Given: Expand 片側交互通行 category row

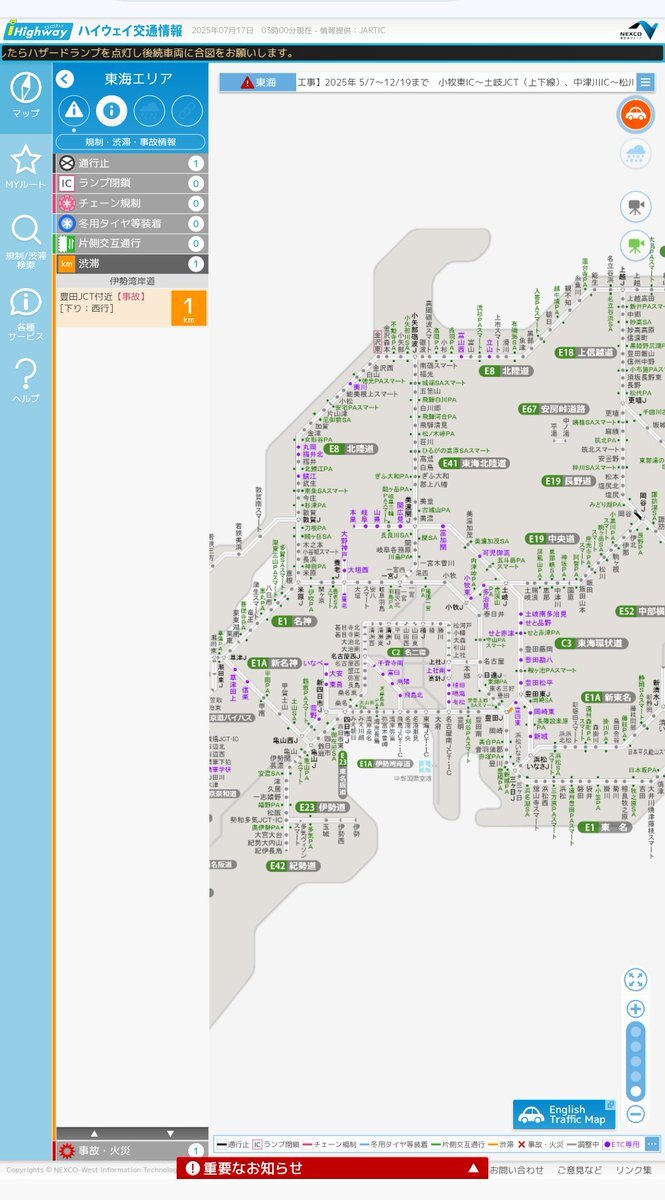Looking at the screenshot, I should (x=130, y=243).
